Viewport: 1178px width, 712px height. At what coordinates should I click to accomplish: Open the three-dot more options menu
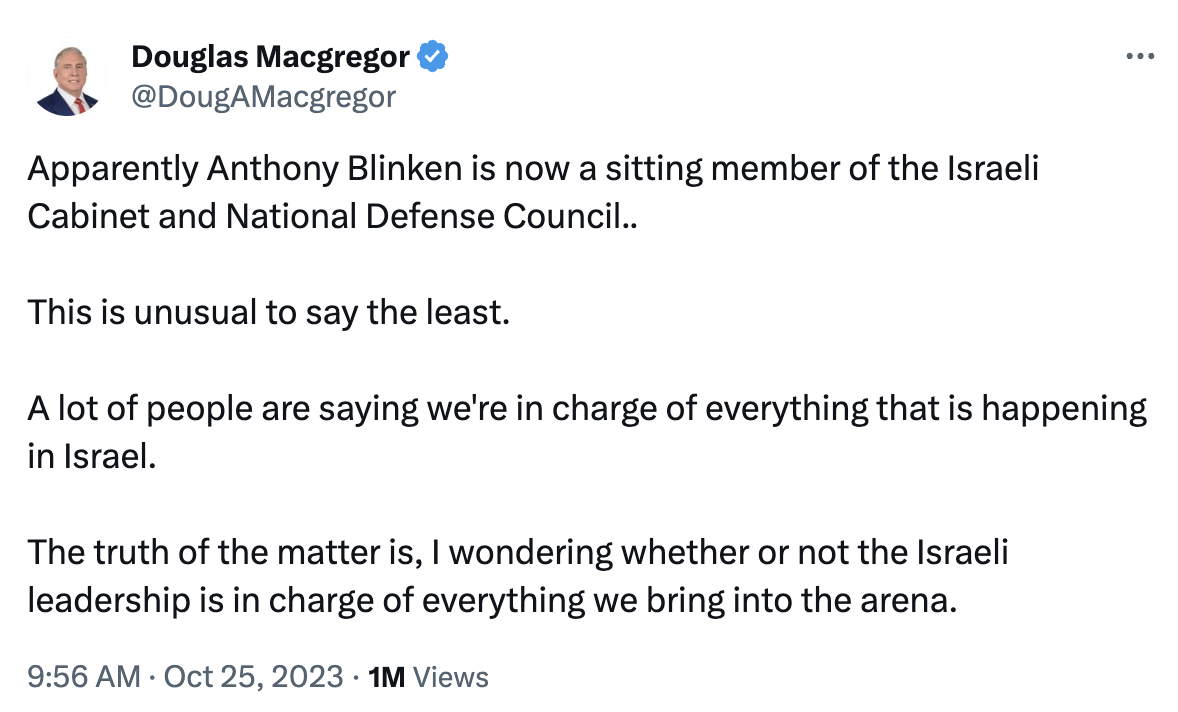[x=1140, y=56]
